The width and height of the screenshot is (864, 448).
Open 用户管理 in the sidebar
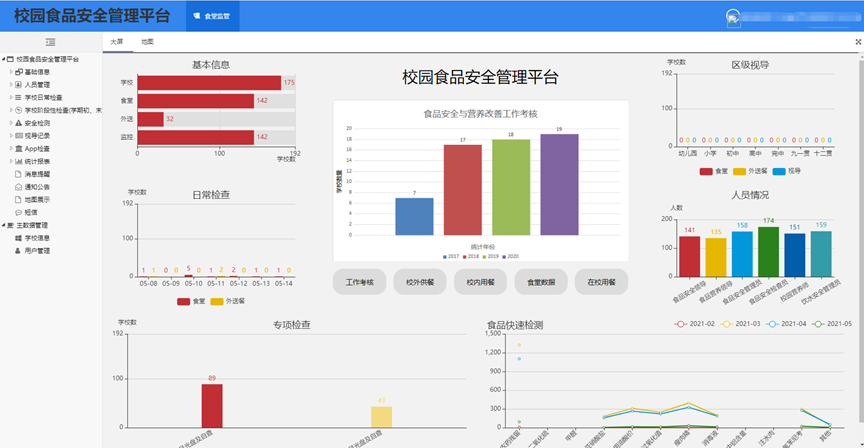click(x=36, y=251)
